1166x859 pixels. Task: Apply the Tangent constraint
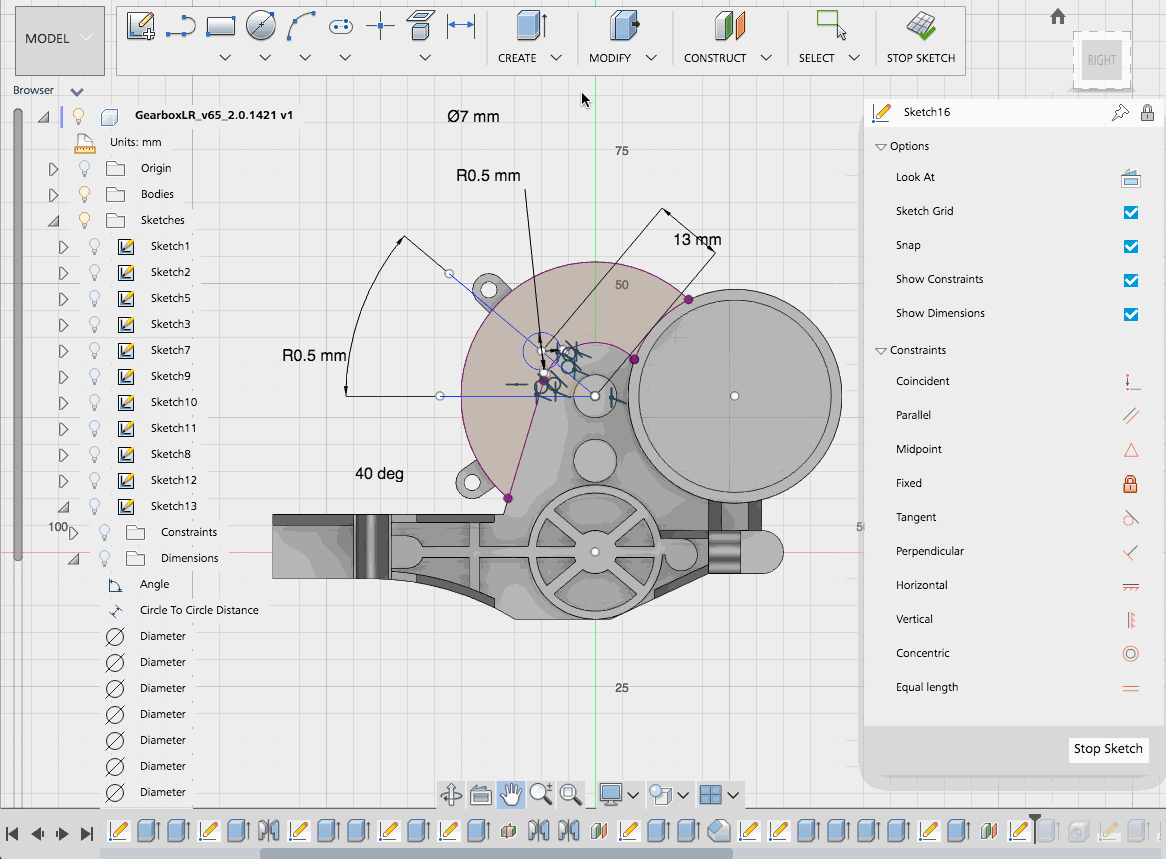(1130, 518)
